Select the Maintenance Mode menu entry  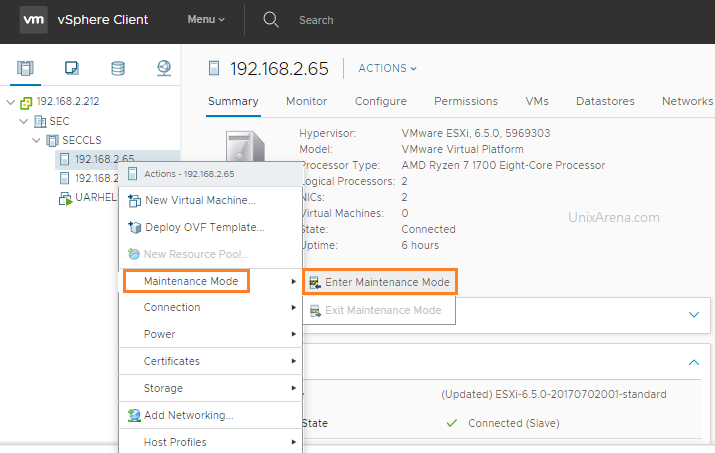point(210,281)
